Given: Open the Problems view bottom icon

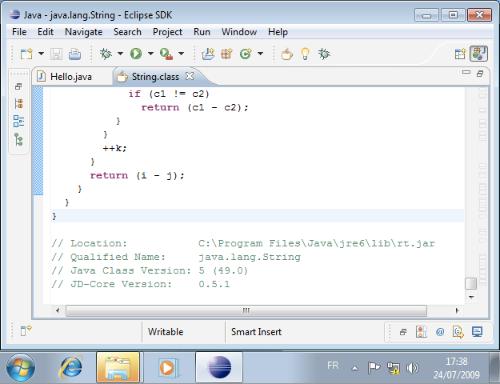Looking at the screenshot, I should click(421, 332).
